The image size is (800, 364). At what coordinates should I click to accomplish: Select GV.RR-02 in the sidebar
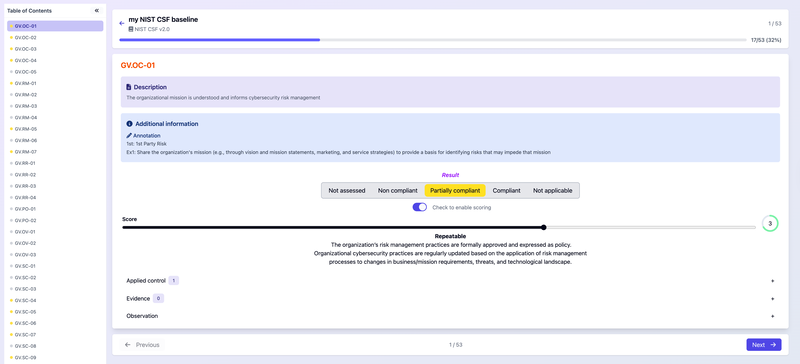tap(26, 175)
